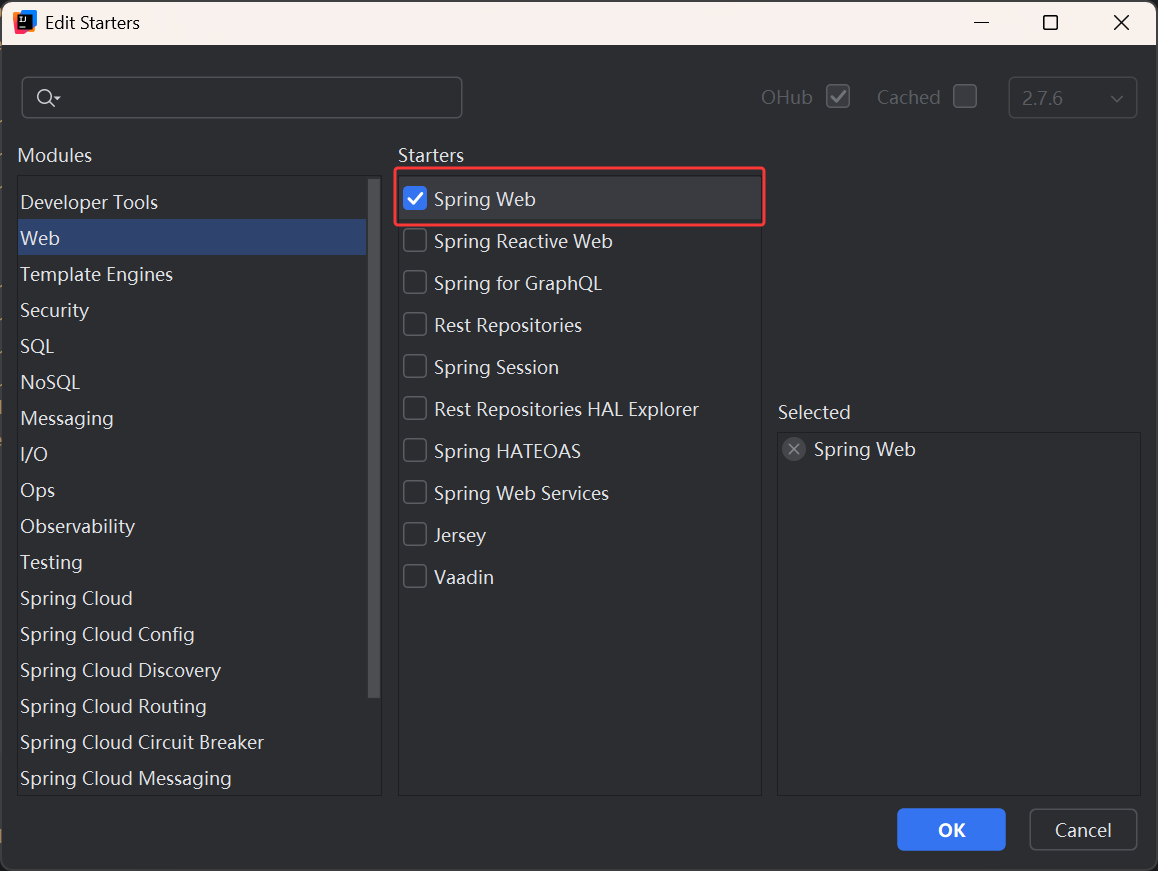
Task: Select the NoSQL module
Action: coord(192,382)
